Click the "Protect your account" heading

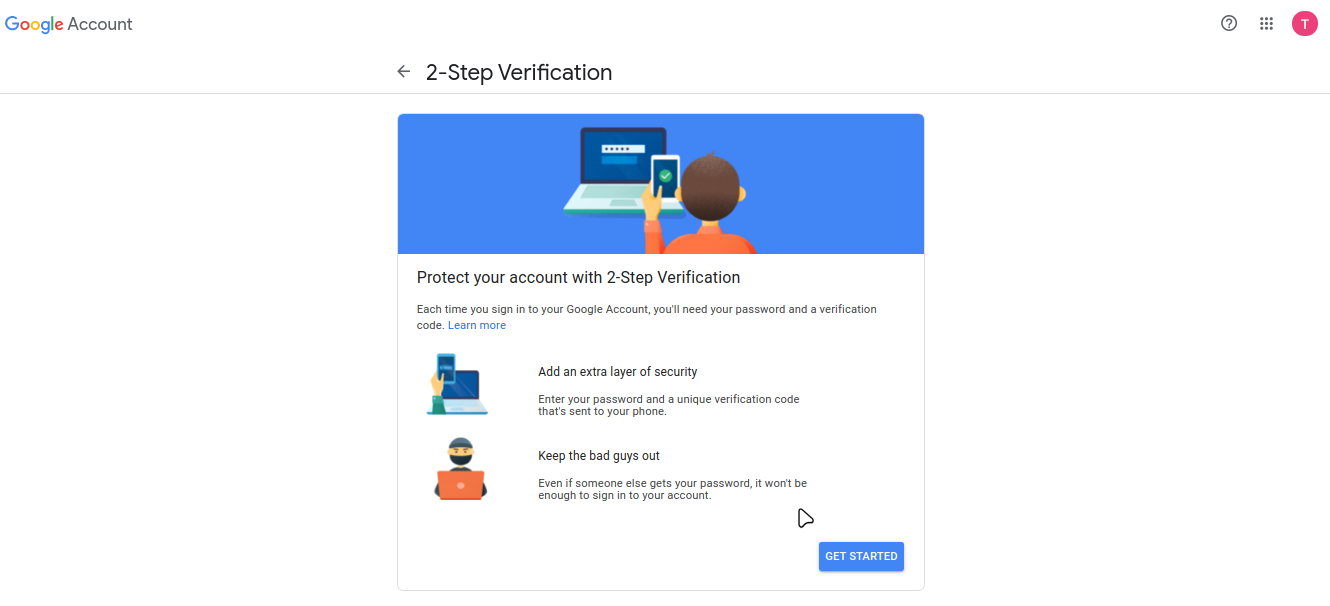[x=578, y=277]
